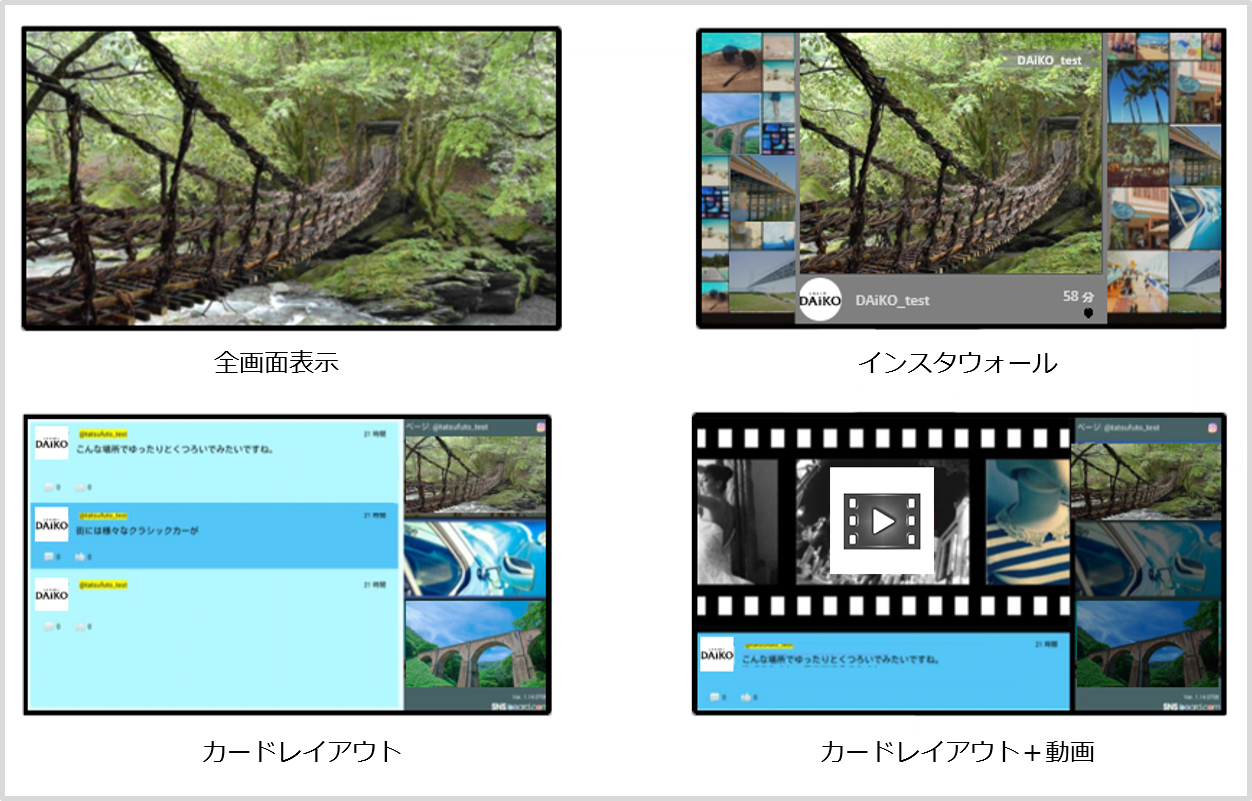Viewport: 1252px width, 801px height.
Task: Click the comment icon on the highlighted second post
Action: (x=50, y=556)
